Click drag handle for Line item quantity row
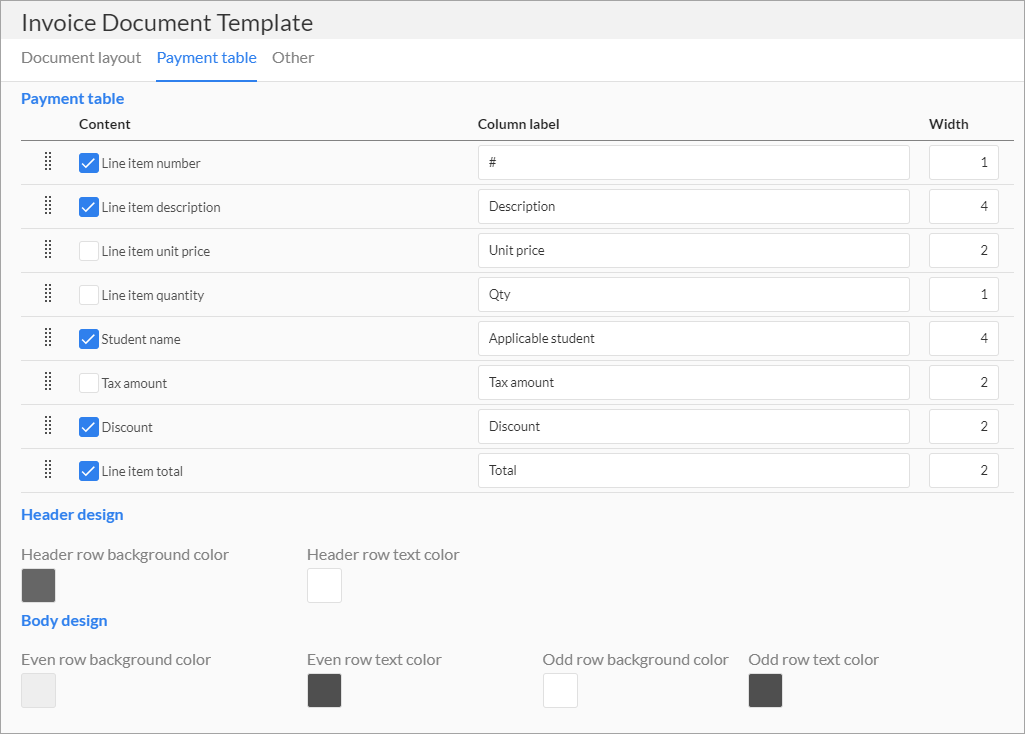The height and width of the screenshot is (734, 1025). 48,293
